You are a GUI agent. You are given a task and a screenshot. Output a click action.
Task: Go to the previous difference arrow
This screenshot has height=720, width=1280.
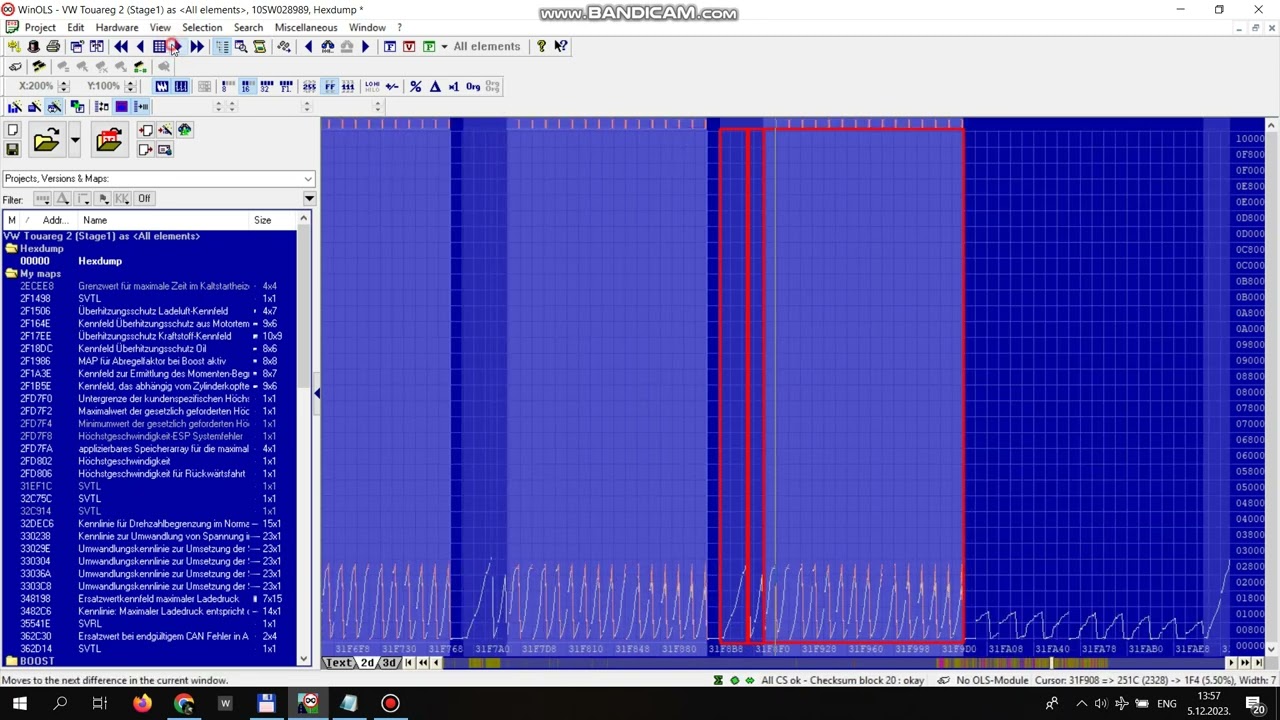point(140,47)
